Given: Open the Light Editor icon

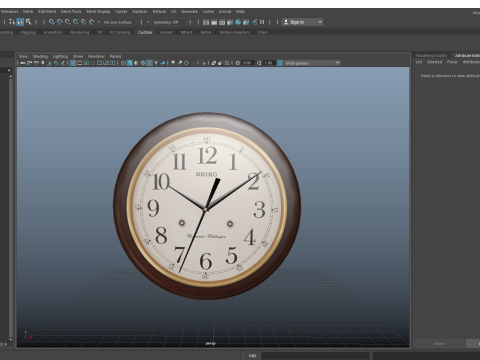Looking at the screenshot, I should (254, 22).
